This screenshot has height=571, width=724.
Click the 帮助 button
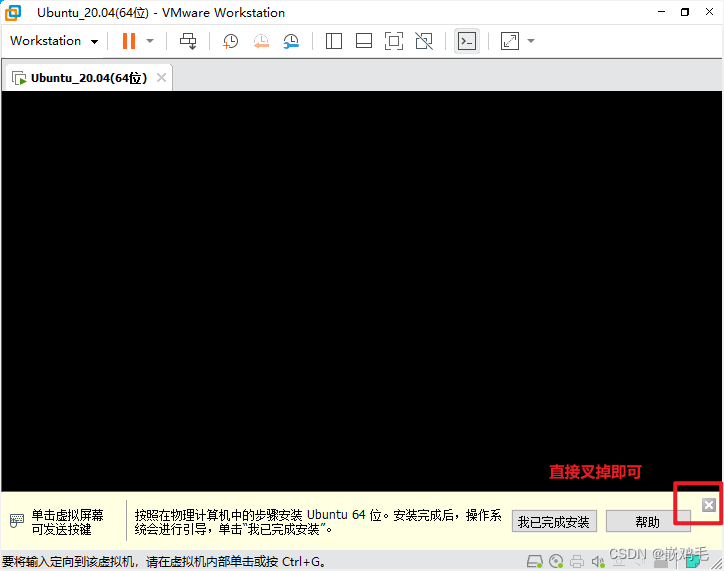click(x=648, y=522)
